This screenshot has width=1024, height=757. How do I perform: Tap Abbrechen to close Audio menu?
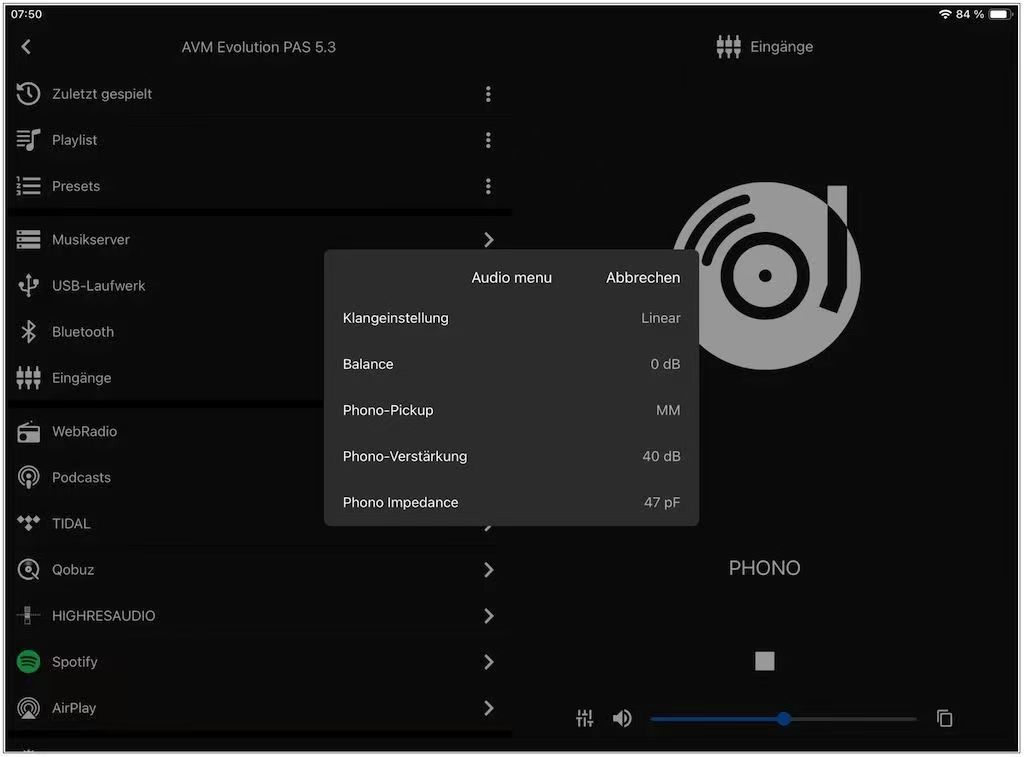pos(642,278)
